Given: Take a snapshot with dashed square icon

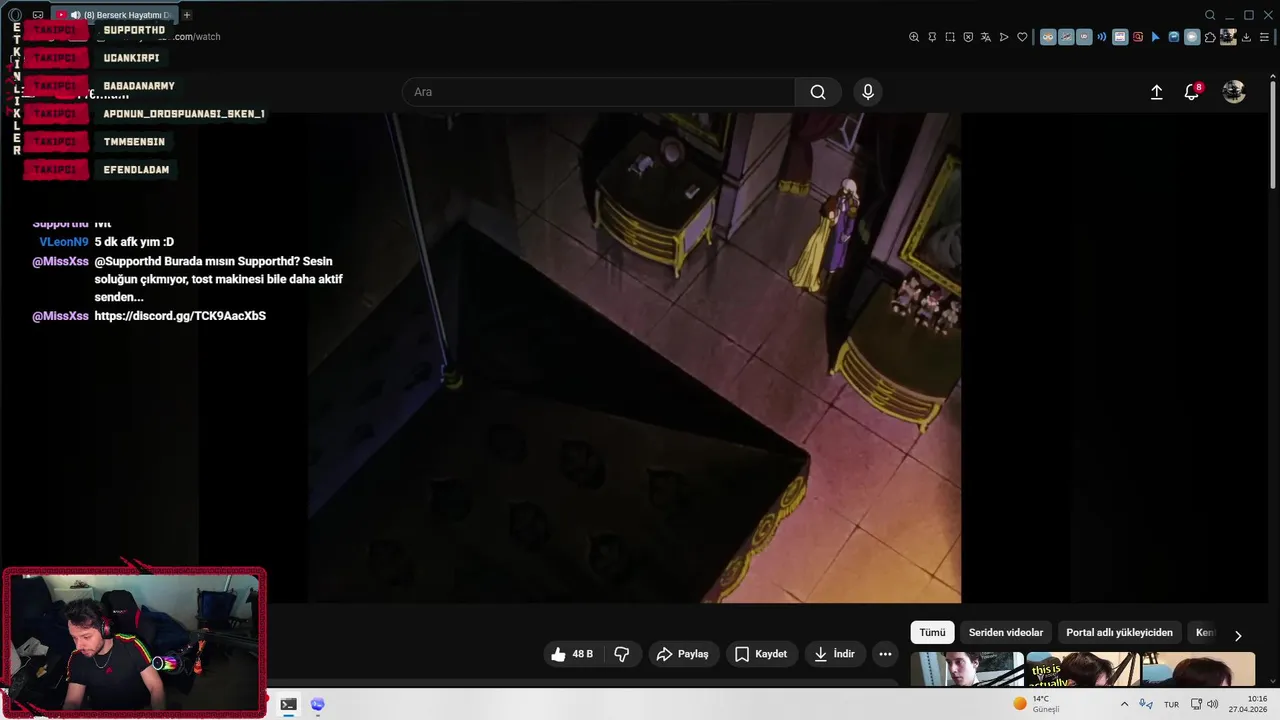Looking at the screenshot, I should click(x=950, y=37).
